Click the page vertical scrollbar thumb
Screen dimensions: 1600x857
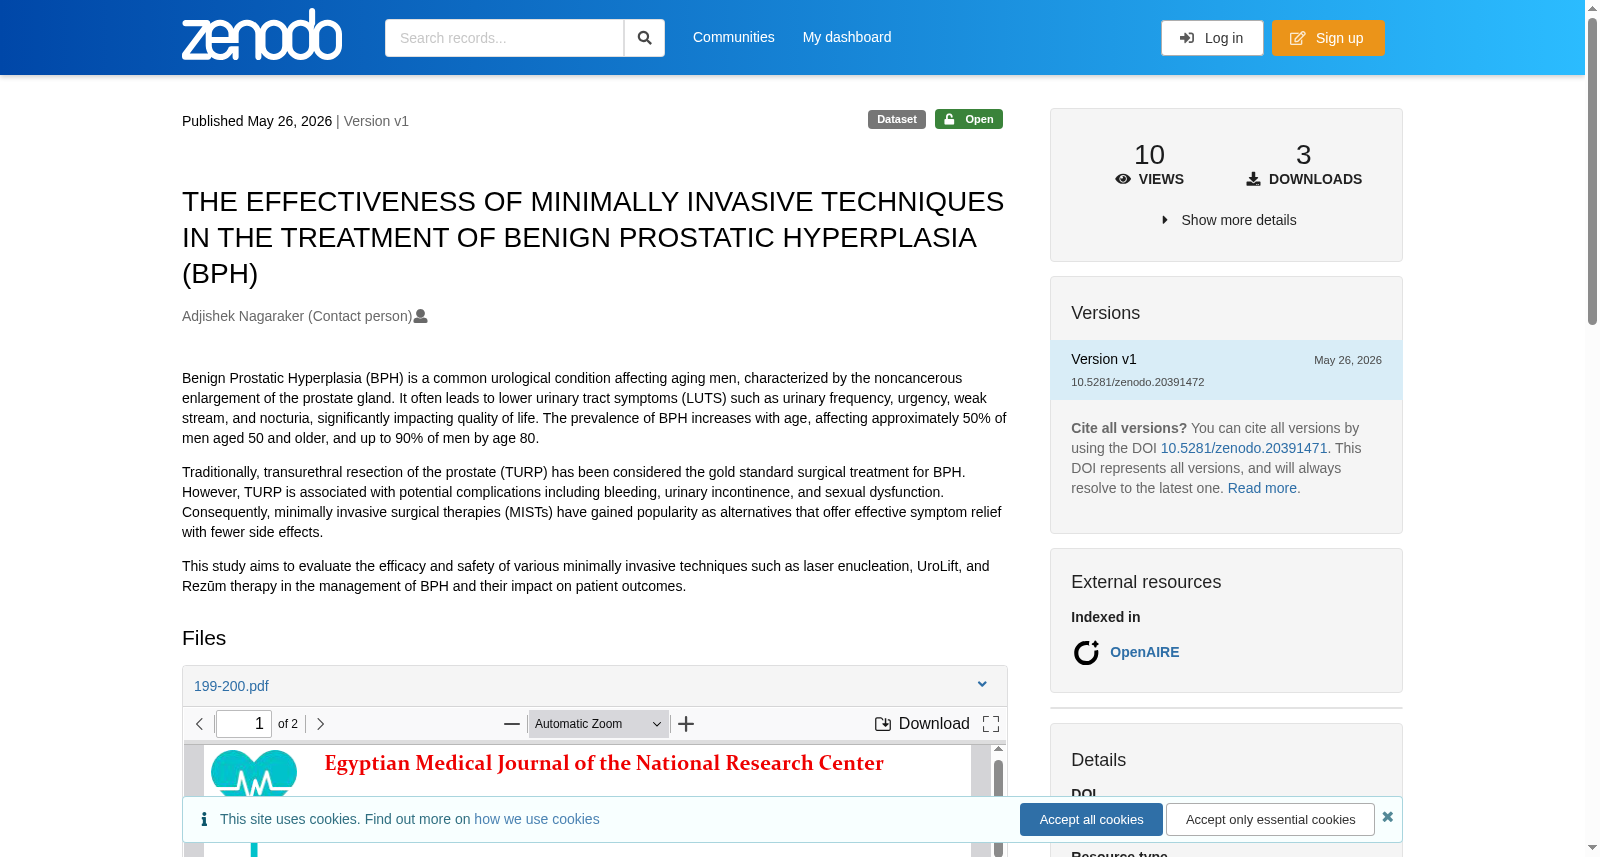pyautogui.click(x=1592, y=170)
